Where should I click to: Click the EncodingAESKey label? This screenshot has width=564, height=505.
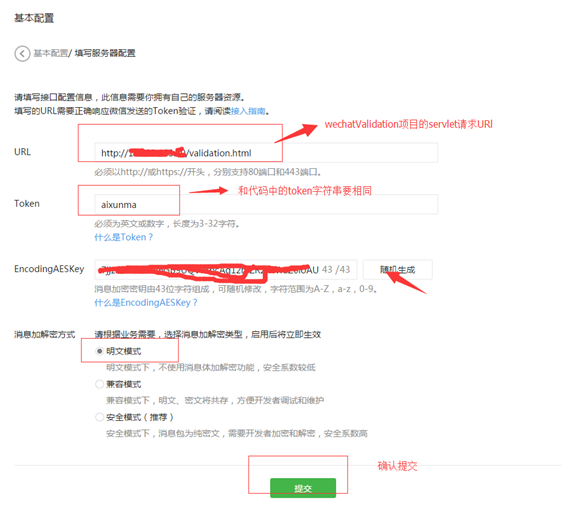point(49,269)
